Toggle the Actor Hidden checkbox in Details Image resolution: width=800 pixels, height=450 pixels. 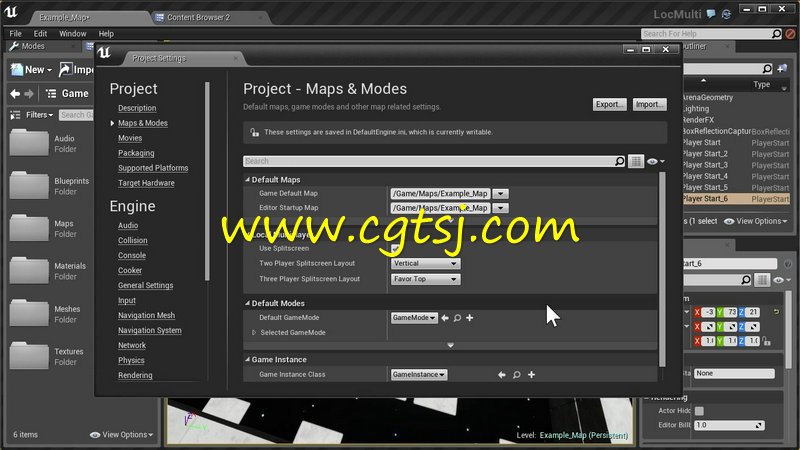[699, 411]
